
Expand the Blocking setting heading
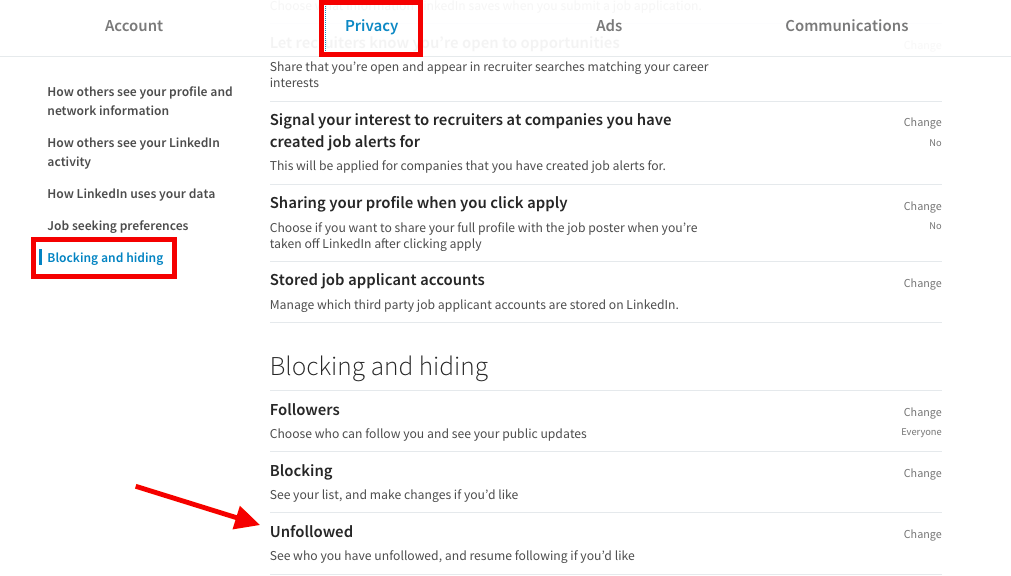coord(301,470)
